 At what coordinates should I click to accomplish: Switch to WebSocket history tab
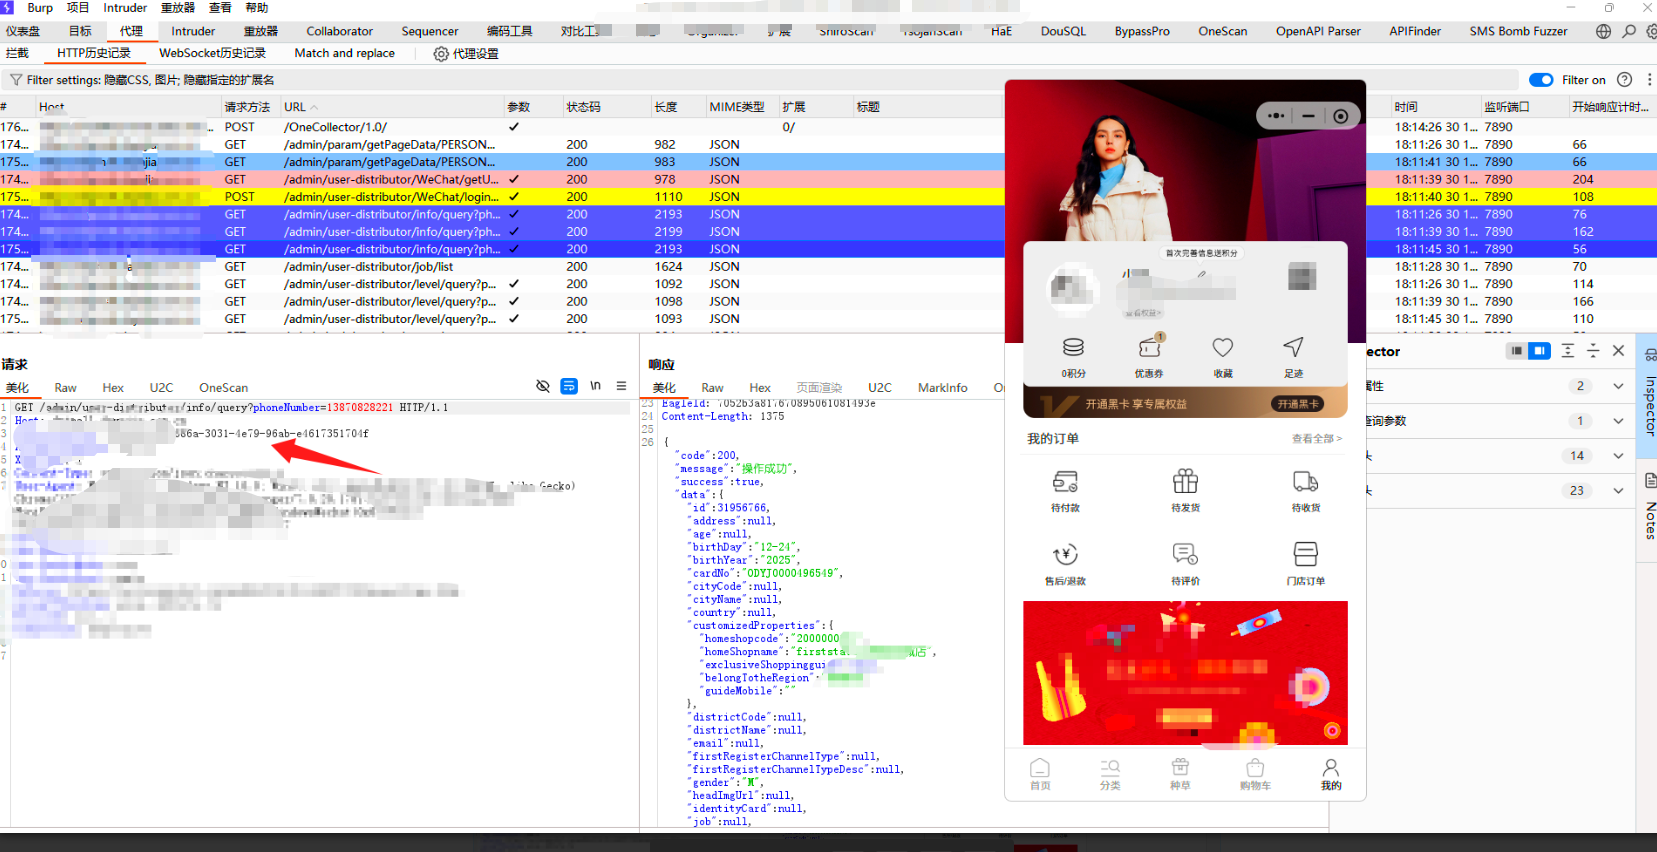[x=212, y=53]
